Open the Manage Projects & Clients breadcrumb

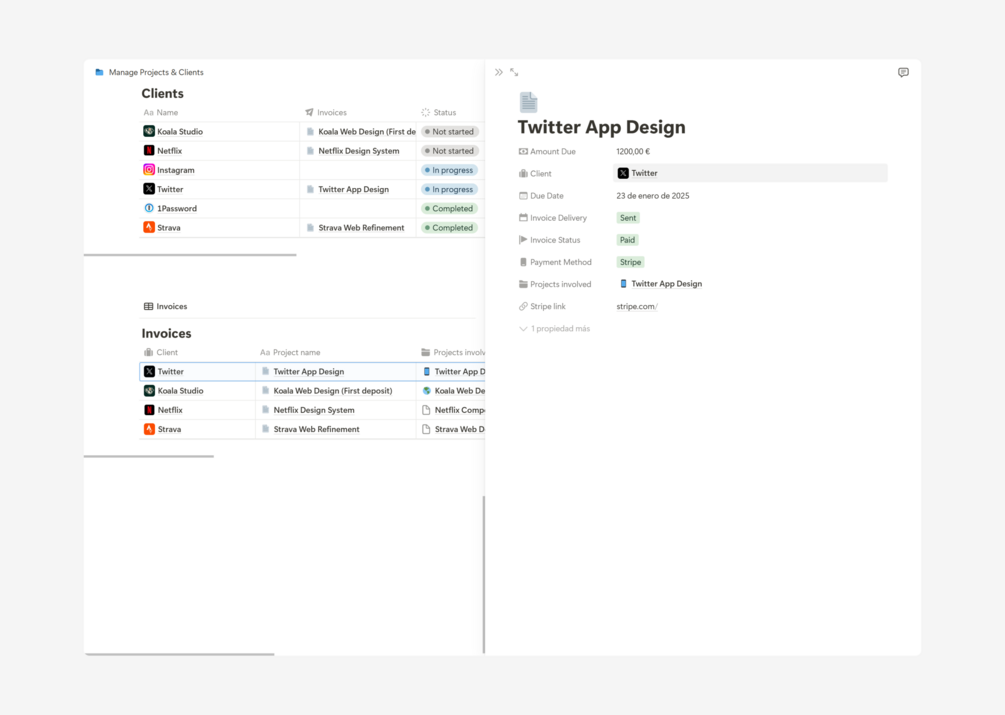[156, 72]
